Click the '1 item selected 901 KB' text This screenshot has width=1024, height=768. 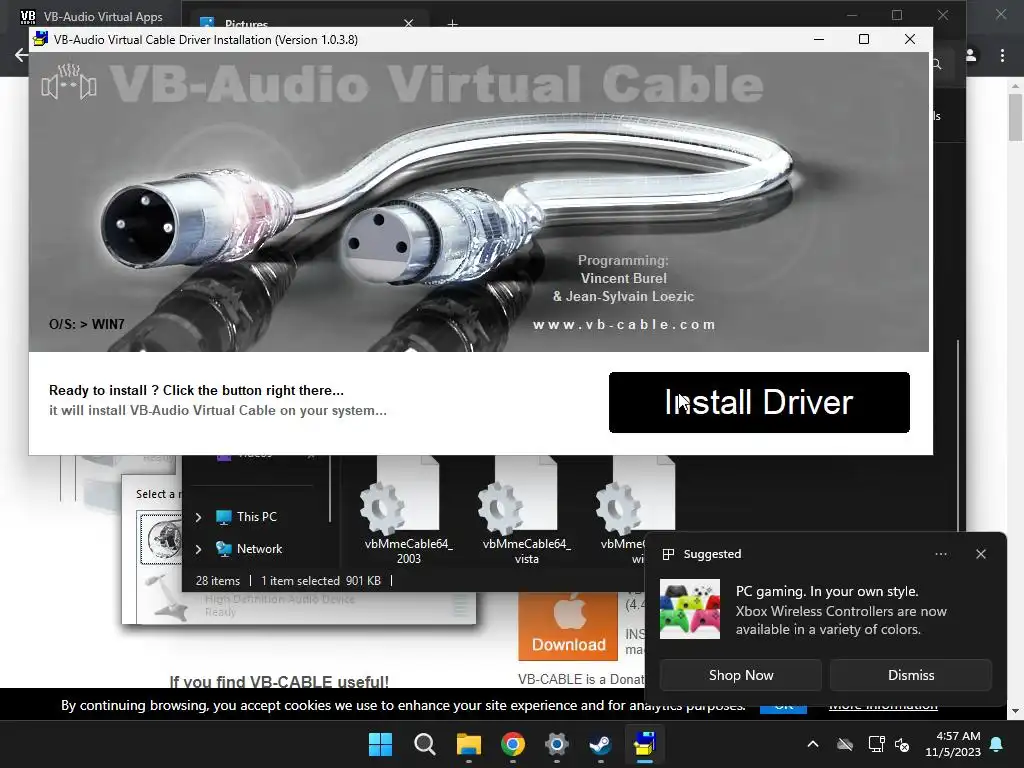pos(321,581)
